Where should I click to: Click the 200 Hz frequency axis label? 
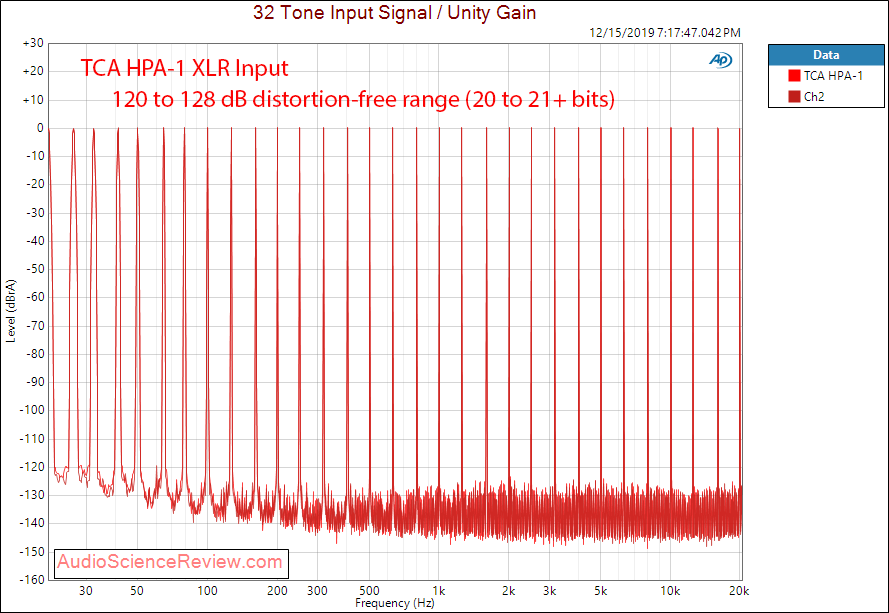pos(277,591)
